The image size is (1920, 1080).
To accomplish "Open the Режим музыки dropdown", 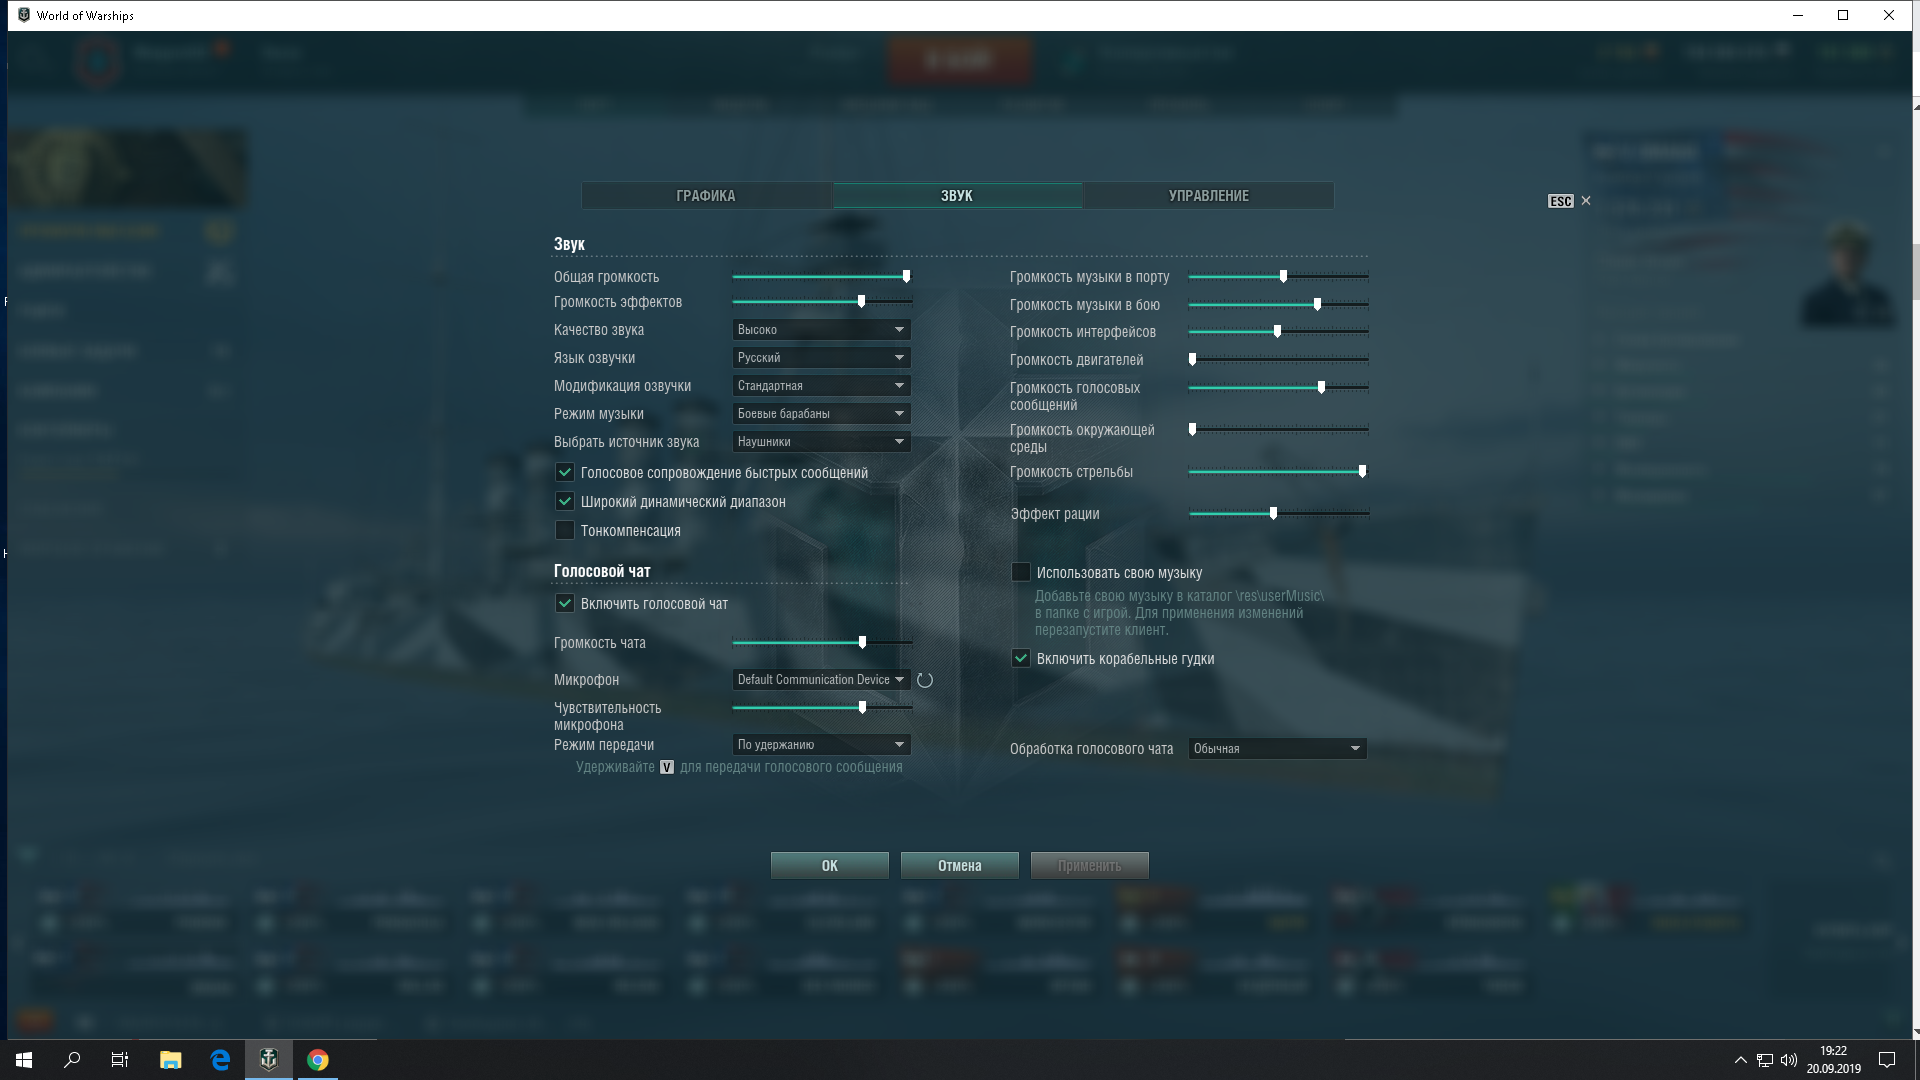I will tap(821, 414).
